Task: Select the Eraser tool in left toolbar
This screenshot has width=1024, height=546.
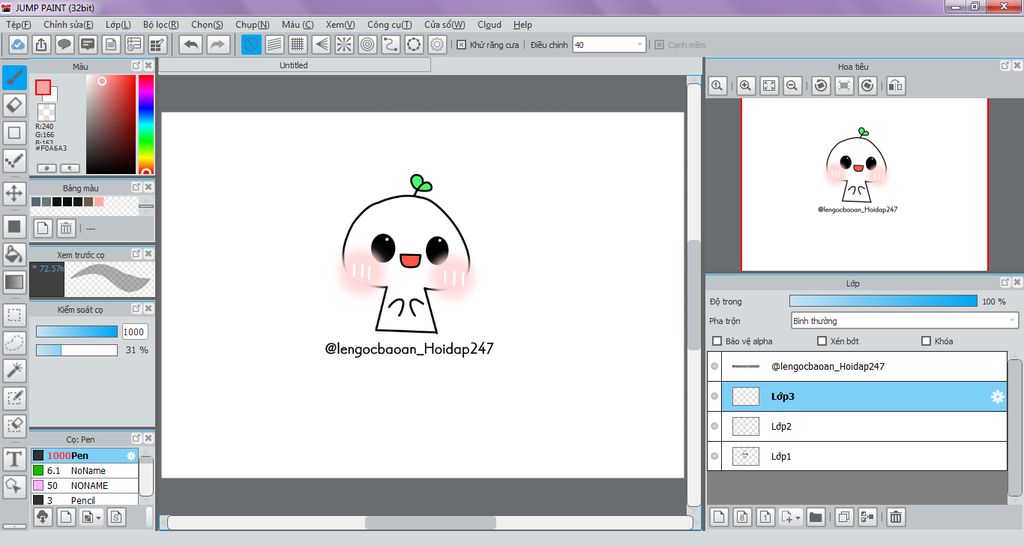Action: tap(14, 105)
